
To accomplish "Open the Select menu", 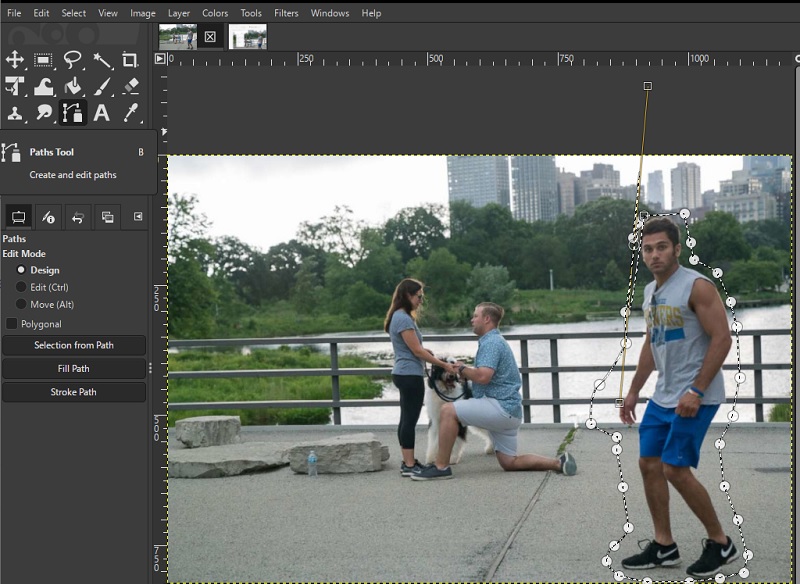I will [73, 13].
